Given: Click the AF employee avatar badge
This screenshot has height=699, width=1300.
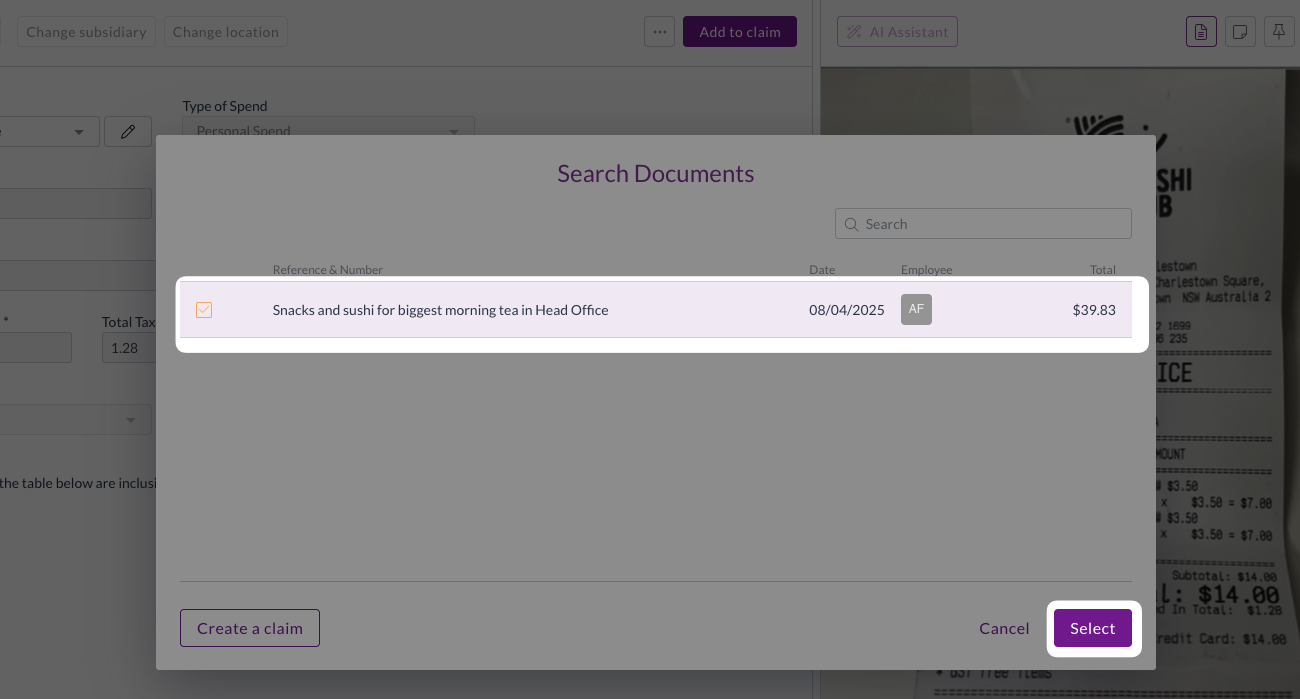Looking at the screenshot, I should point(916,310).
